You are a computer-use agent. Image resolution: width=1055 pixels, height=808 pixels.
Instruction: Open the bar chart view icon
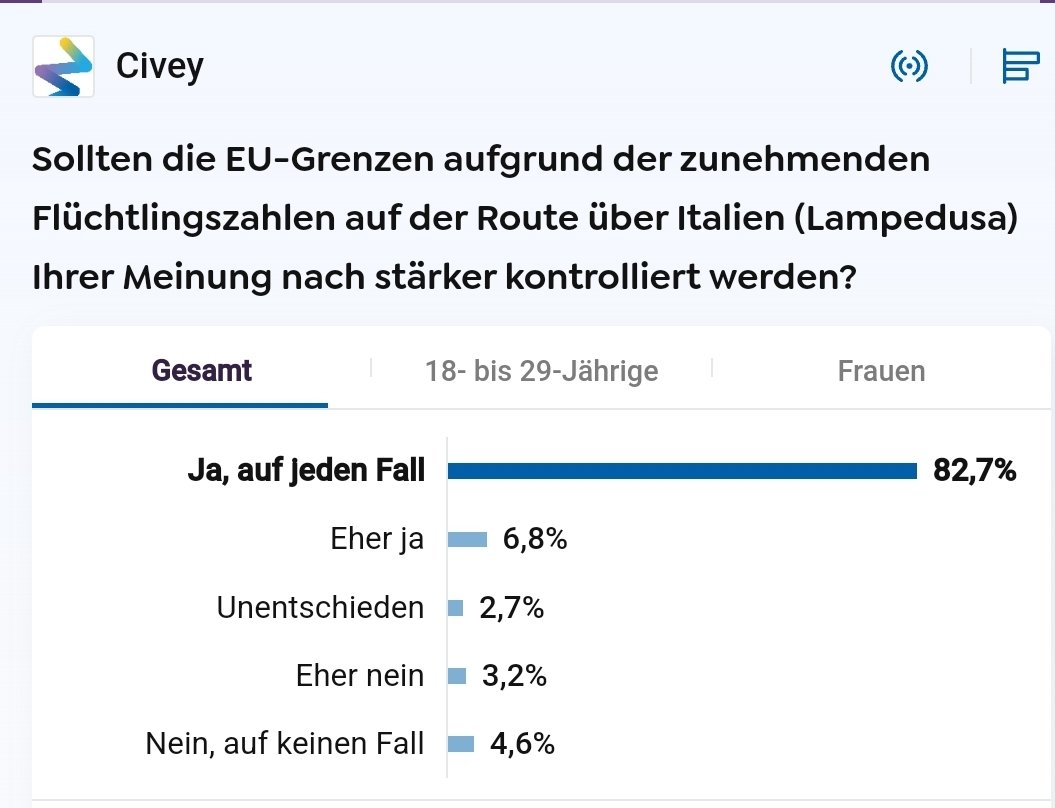pos(1019,67)
